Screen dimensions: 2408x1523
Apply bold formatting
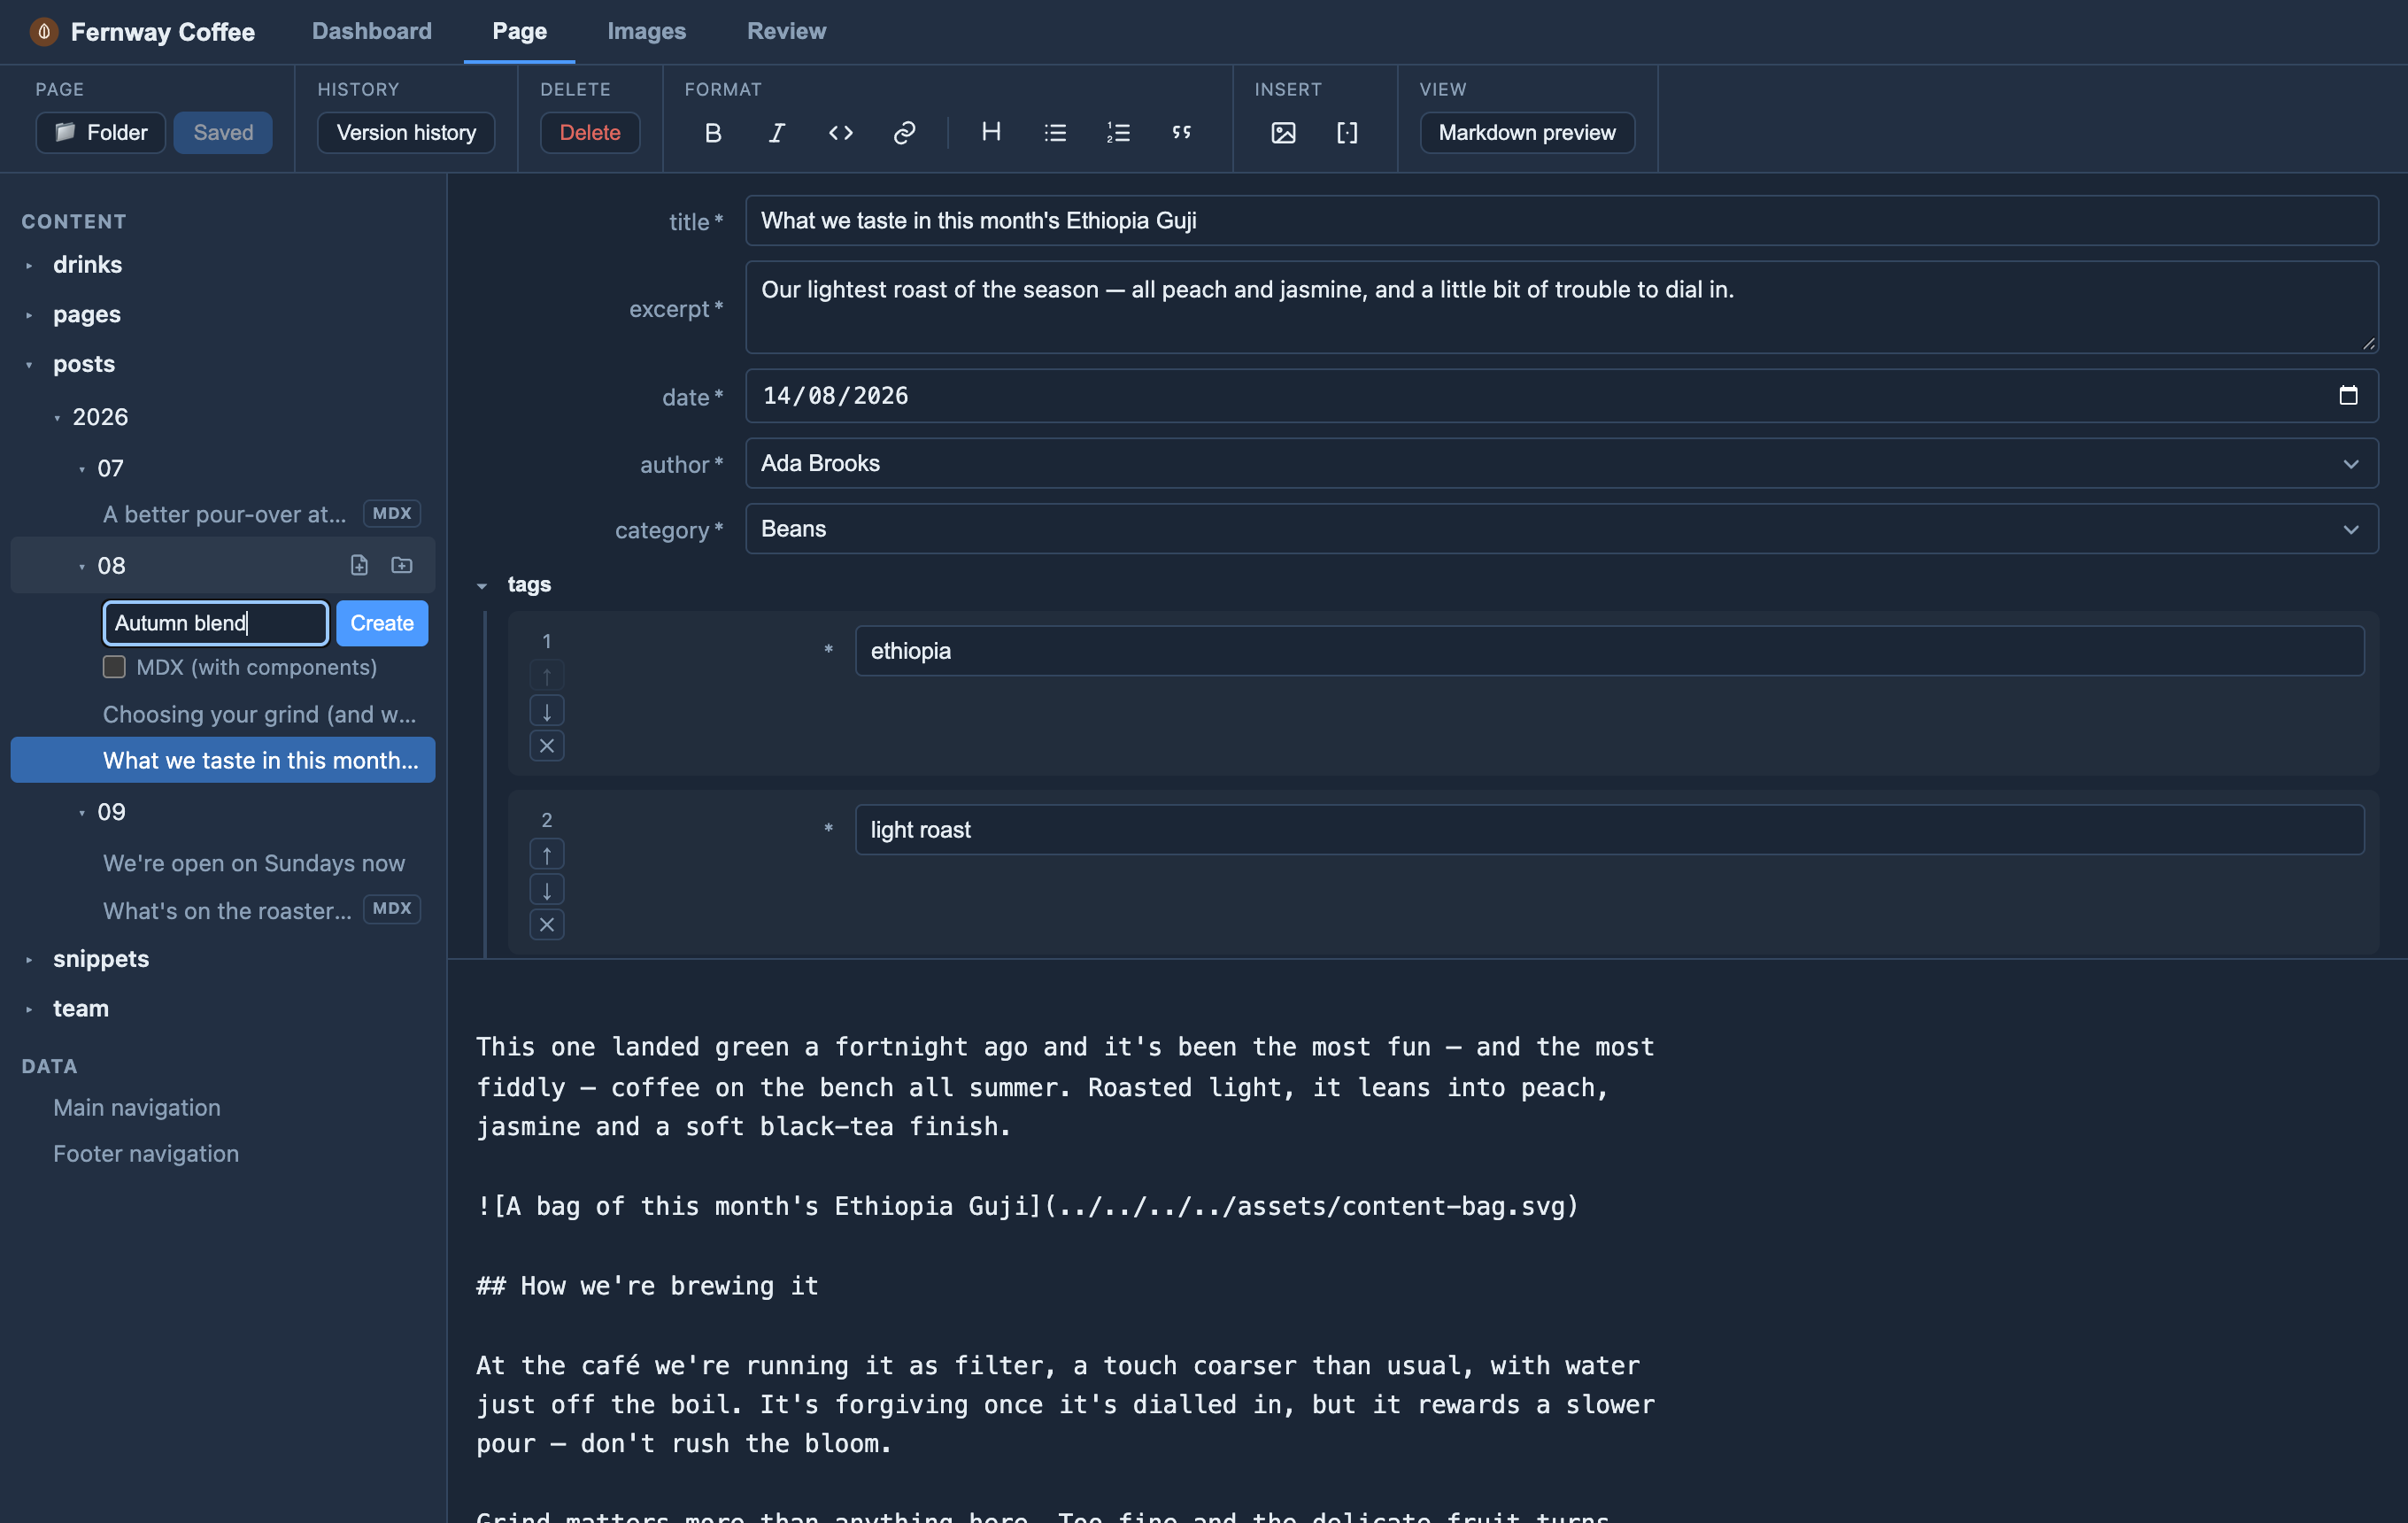713,133
